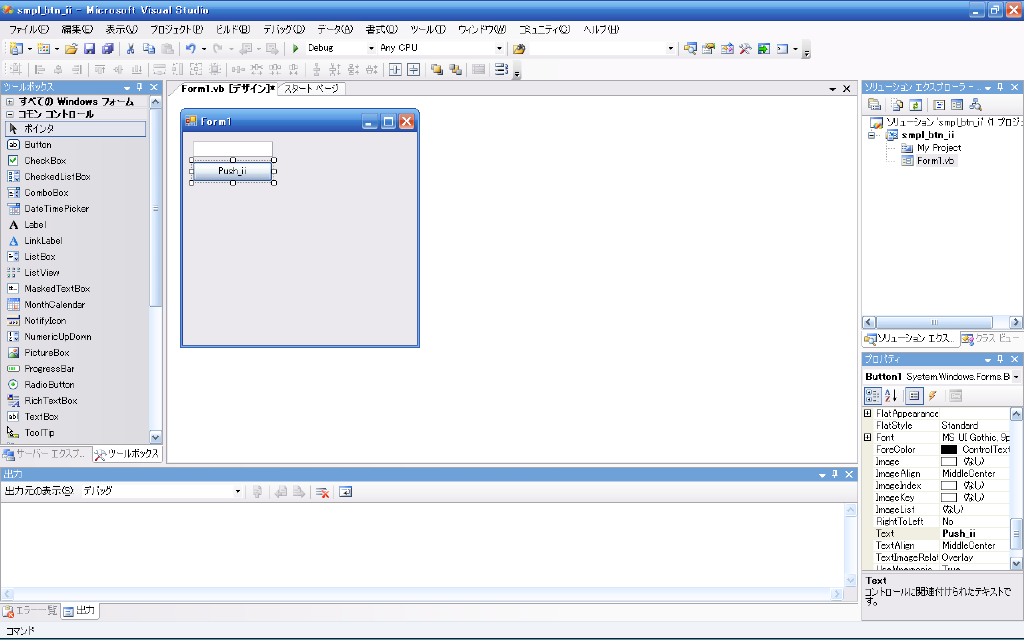Open the Object Browser from toolbar icon
The height and width of the screenshot is (640, 1024).
727,48
